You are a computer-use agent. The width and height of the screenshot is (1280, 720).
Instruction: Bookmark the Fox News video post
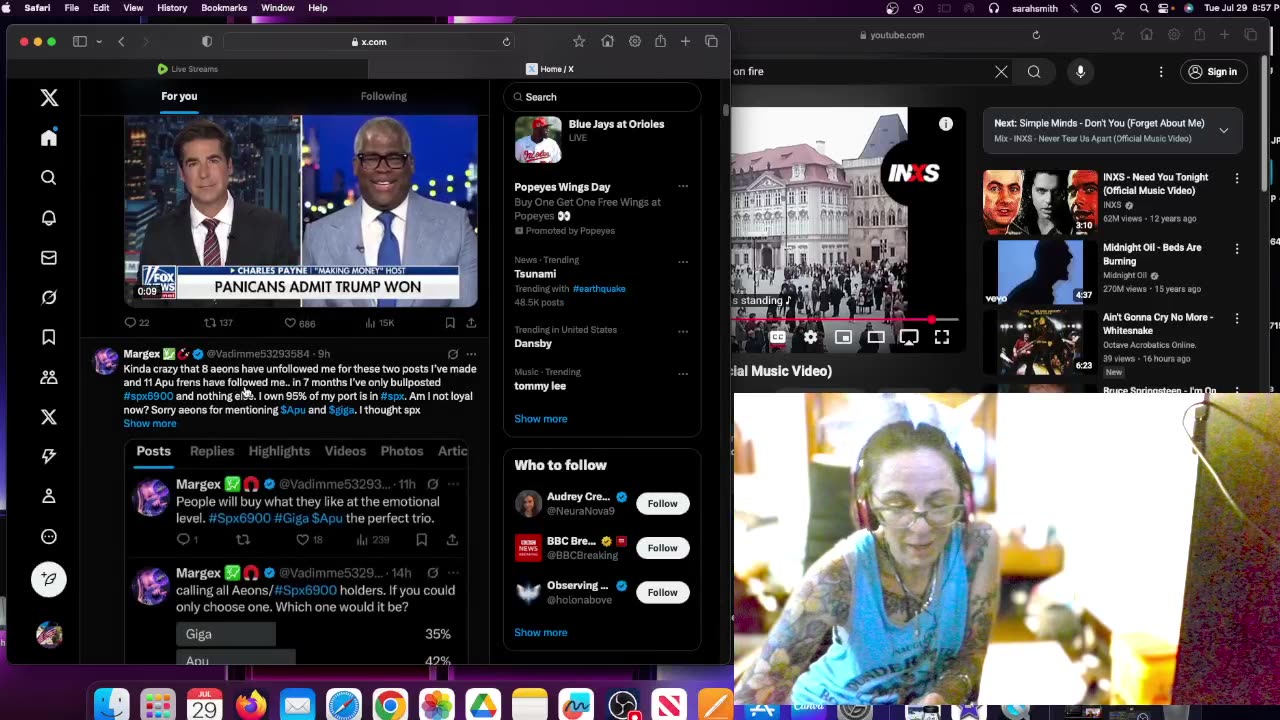(450, 323)
